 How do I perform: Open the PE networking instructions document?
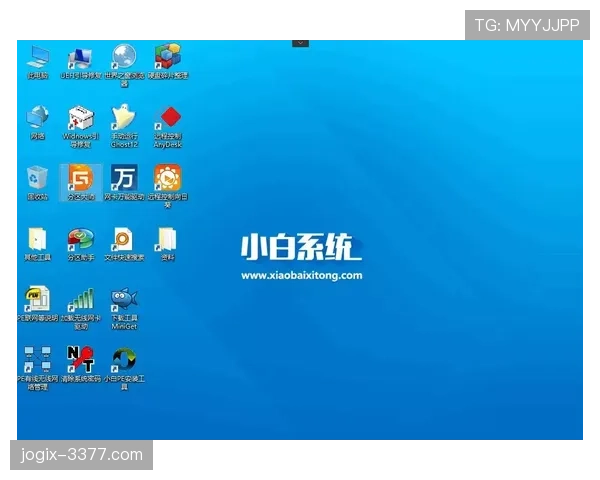[38, 304]
